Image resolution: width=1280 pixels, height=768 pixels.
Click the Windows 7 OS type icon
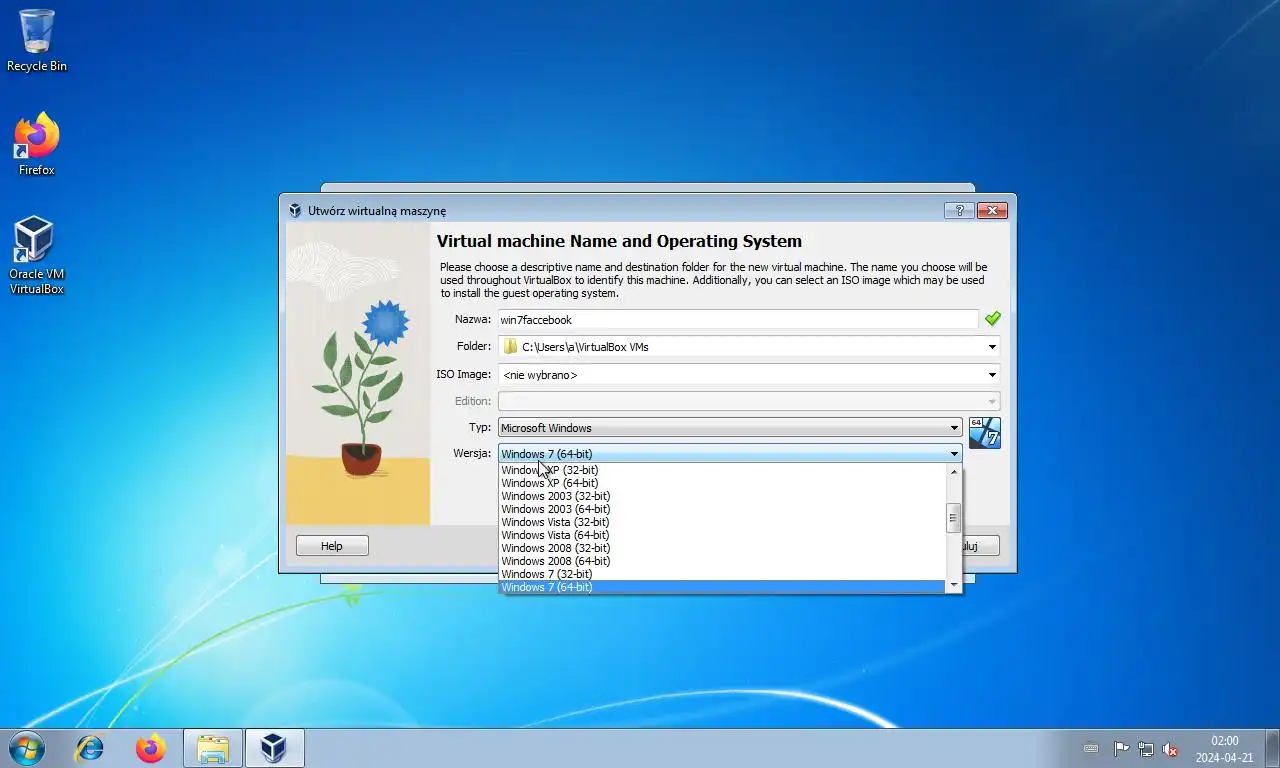[x=985, y=433]
